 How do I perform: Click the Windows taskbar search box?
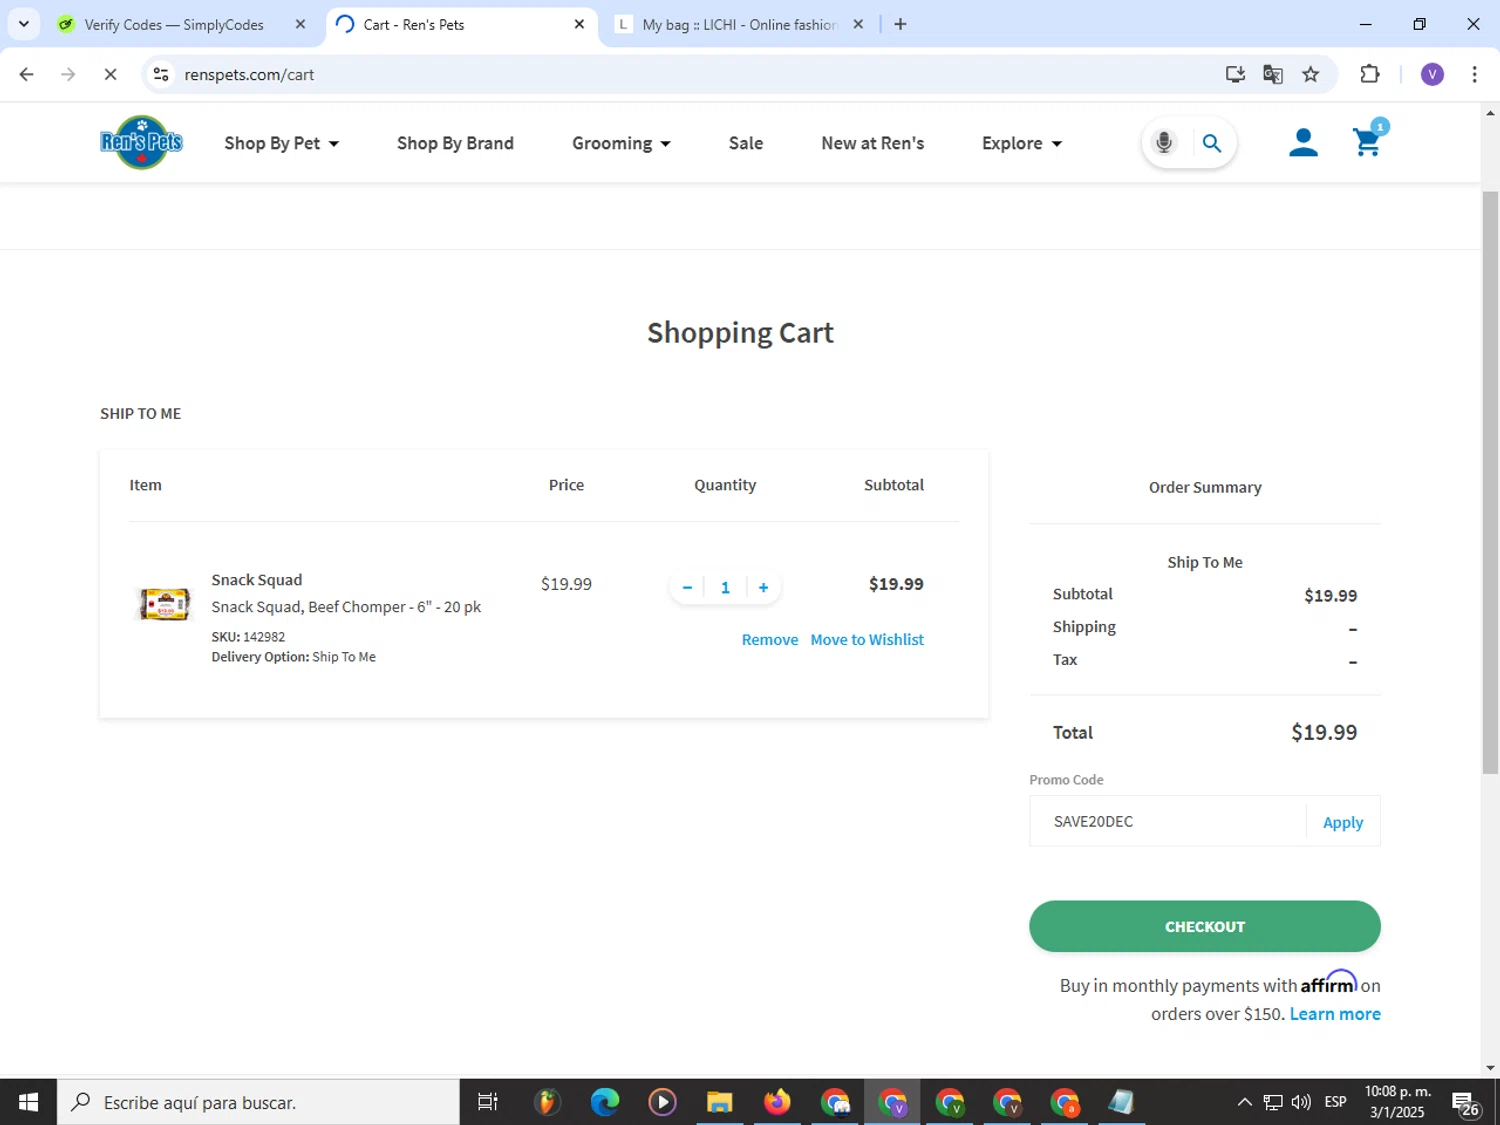258,1102
